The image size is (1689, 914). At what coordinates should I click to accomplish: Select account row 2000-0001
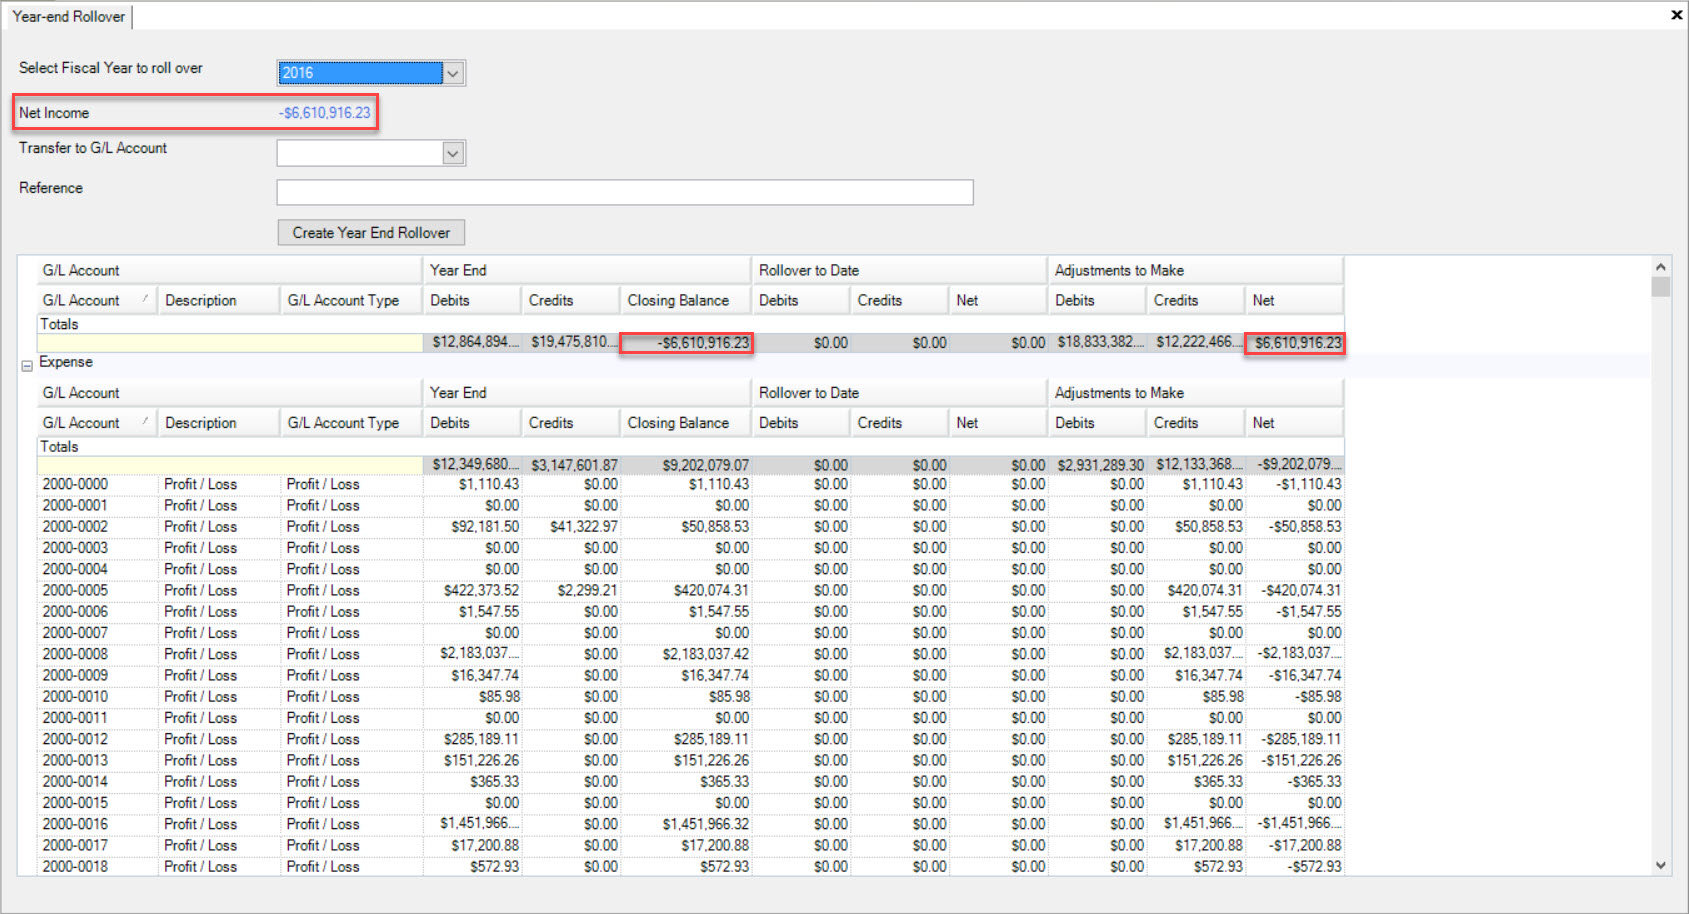690,505
